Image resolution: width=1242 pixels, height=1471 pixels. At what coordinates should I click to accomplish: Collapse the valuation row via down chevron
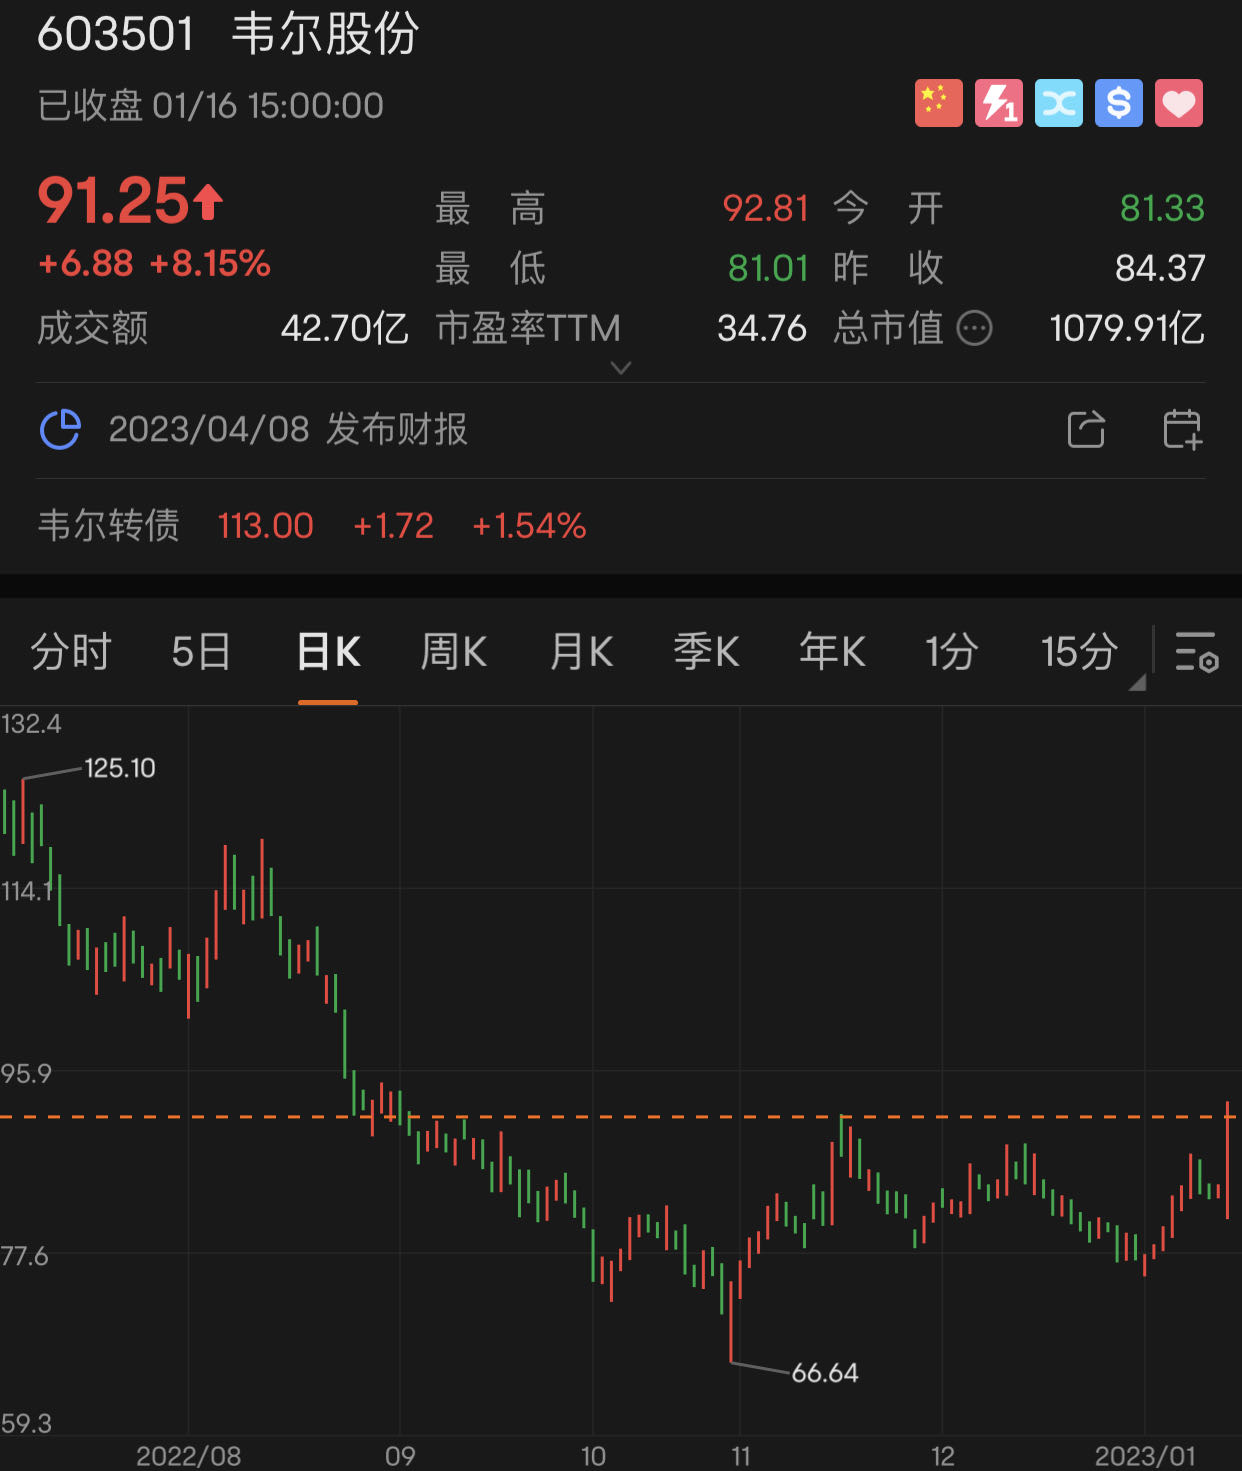(621, 369)
